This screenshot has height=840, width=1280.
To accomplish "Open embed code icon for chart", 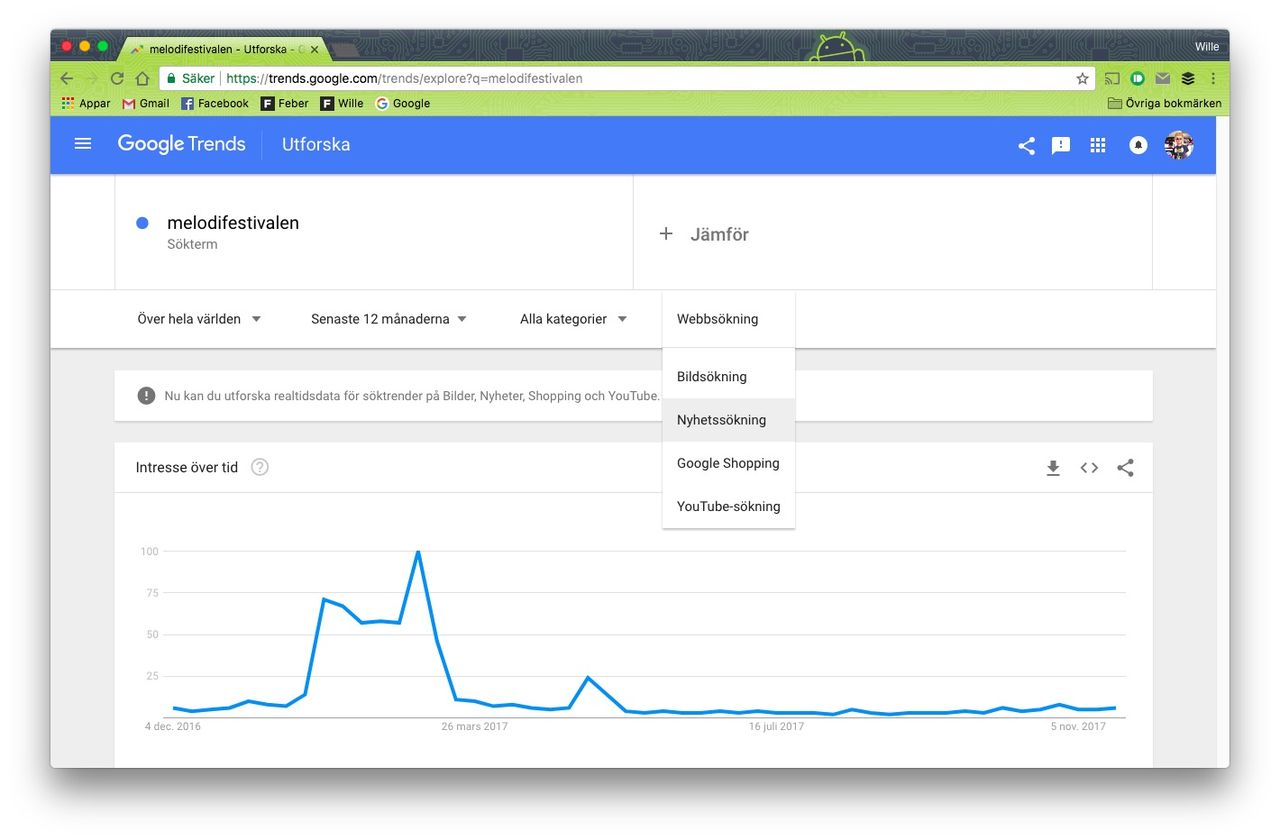I will pyautogui.click(x=1089, y=468).
